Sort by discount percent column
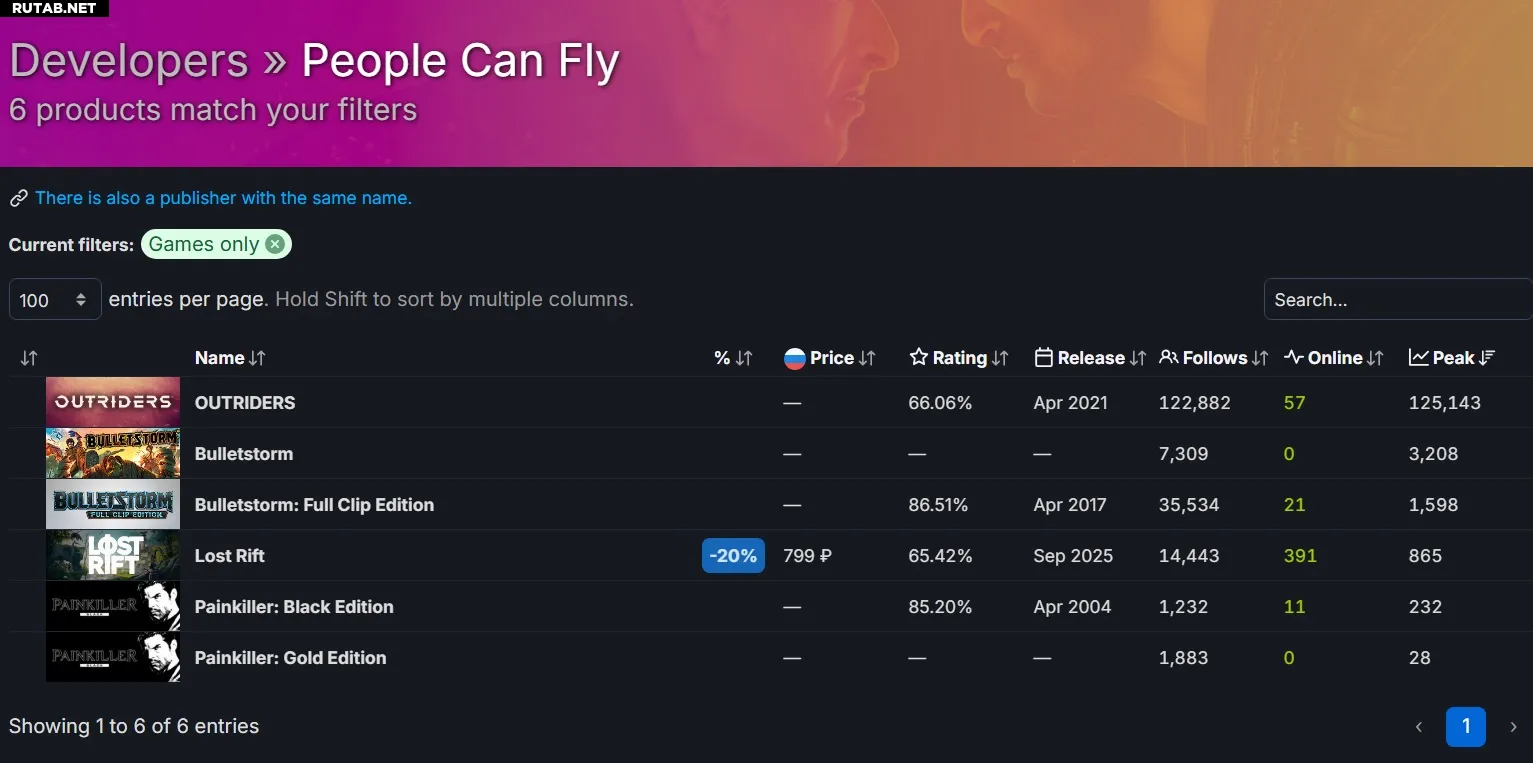This screenshot has height=763, width=1533. [733, 358]
